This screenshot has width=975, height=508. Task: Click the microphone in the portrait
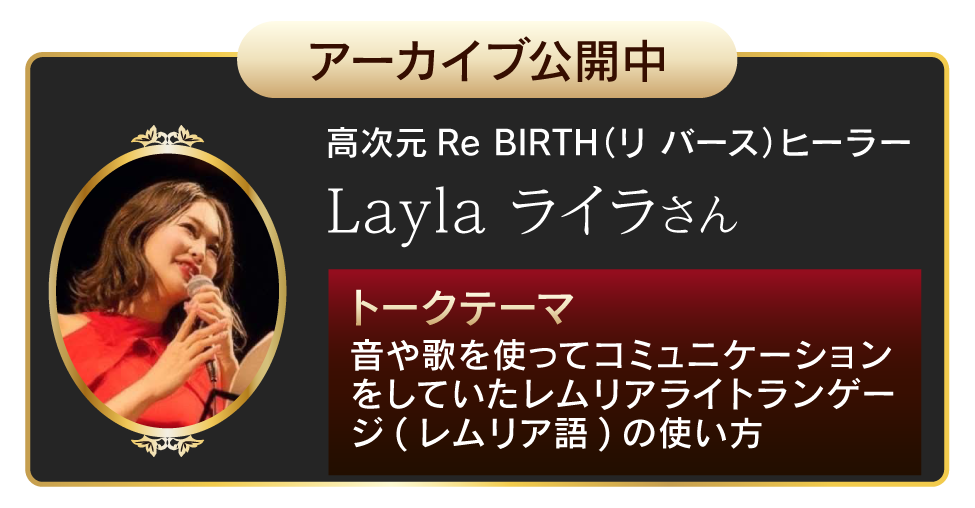203,317
